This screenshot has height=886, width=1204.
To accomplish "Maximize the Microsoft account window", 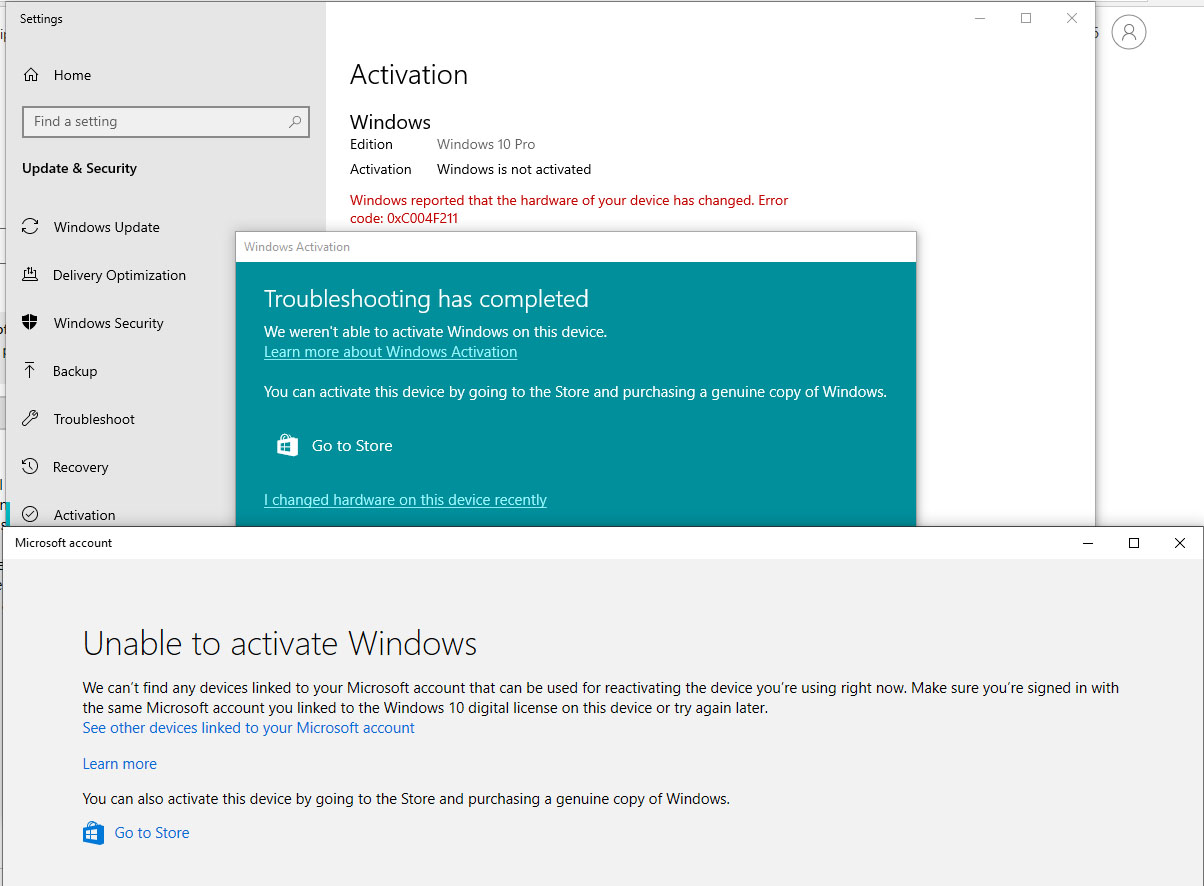I will 1134,543.
